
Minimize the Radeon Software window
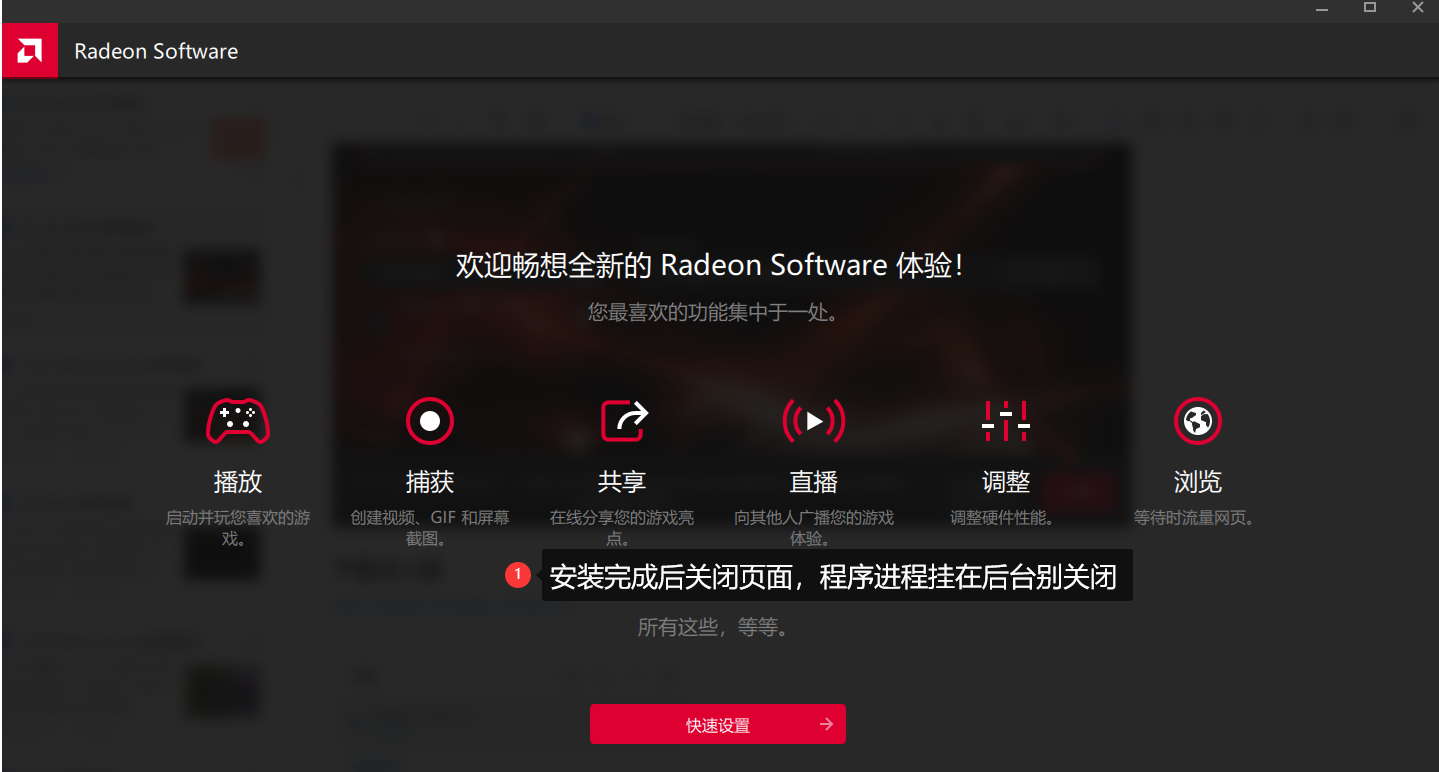point(1322,8)
